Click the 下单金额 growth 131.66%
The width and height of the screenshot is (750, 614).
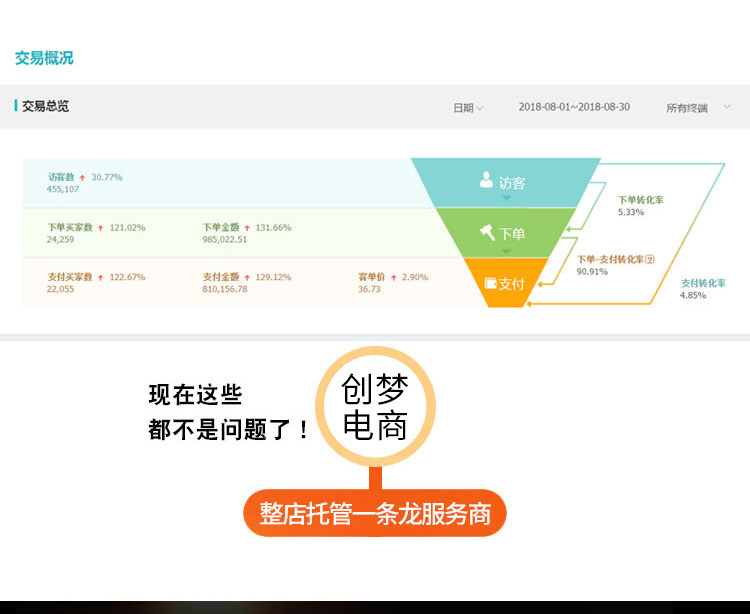[273, 227]
